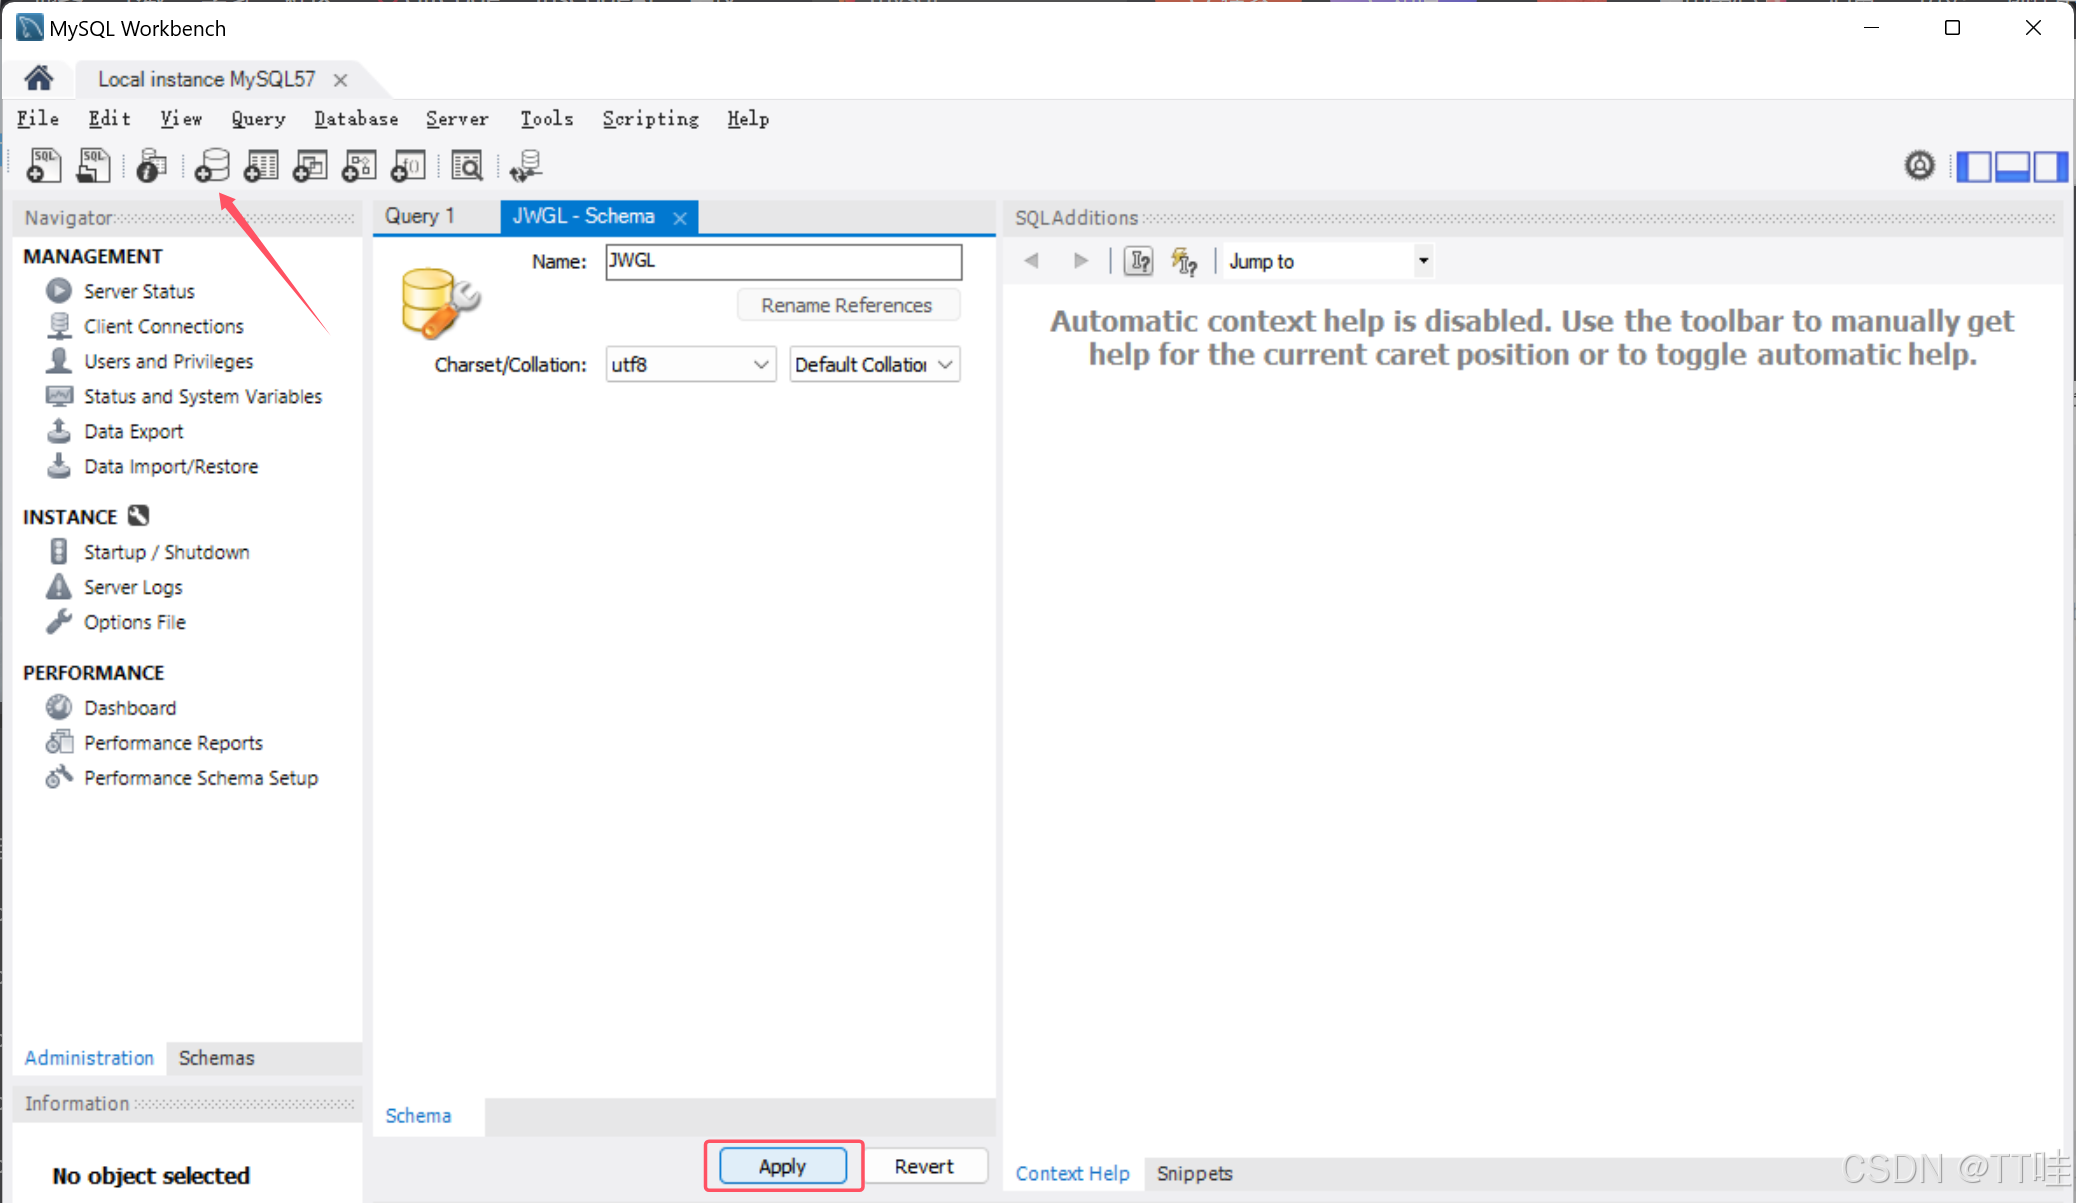Viewport: 2076px width, 1203px height.
Task: Click the Rename References button
Action: point(846,305)
